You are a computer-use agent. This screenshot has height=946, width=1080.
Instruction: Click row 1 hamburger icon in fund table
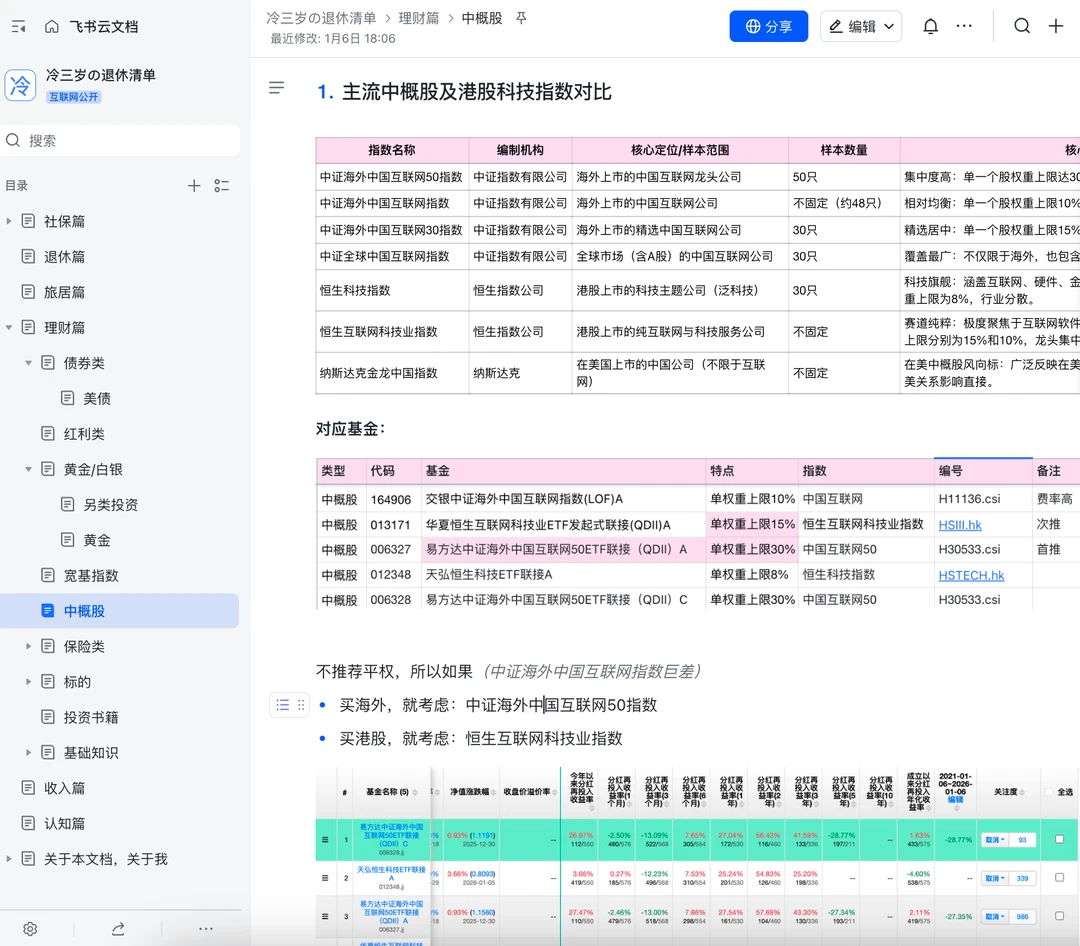(325, 840)
